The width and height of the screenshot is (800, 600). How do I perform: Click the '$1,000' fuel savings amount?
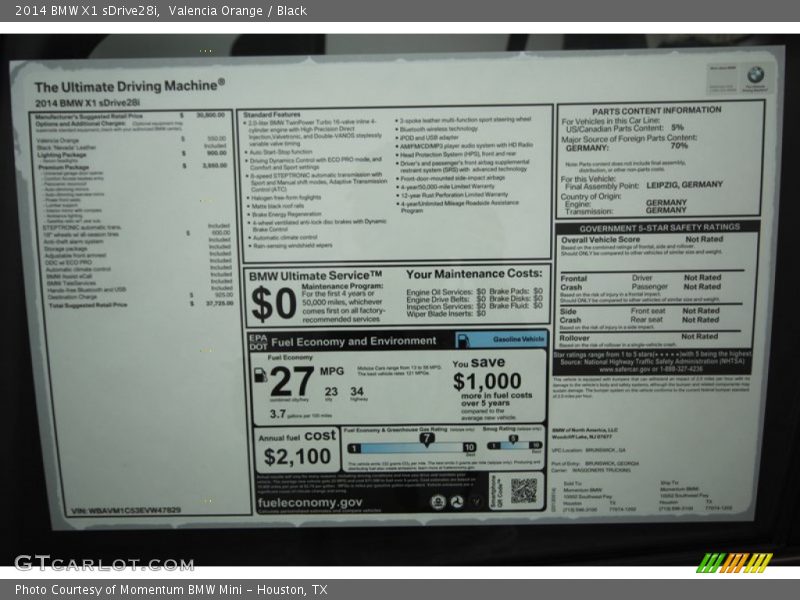[x=487, y=381]
